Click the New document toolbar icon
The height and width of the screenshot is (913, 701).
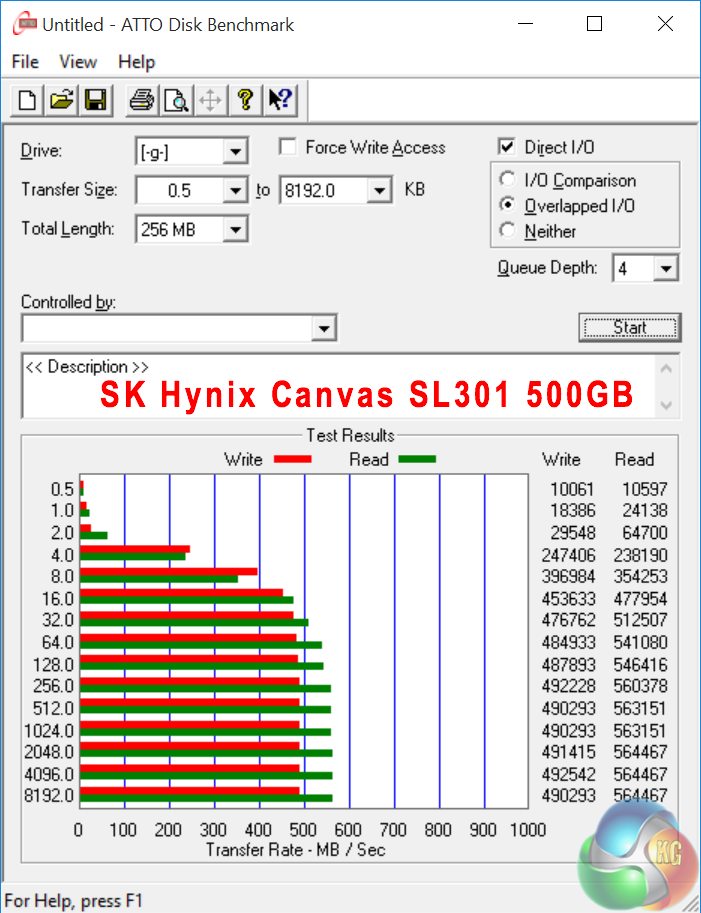[x=27, y=100]
